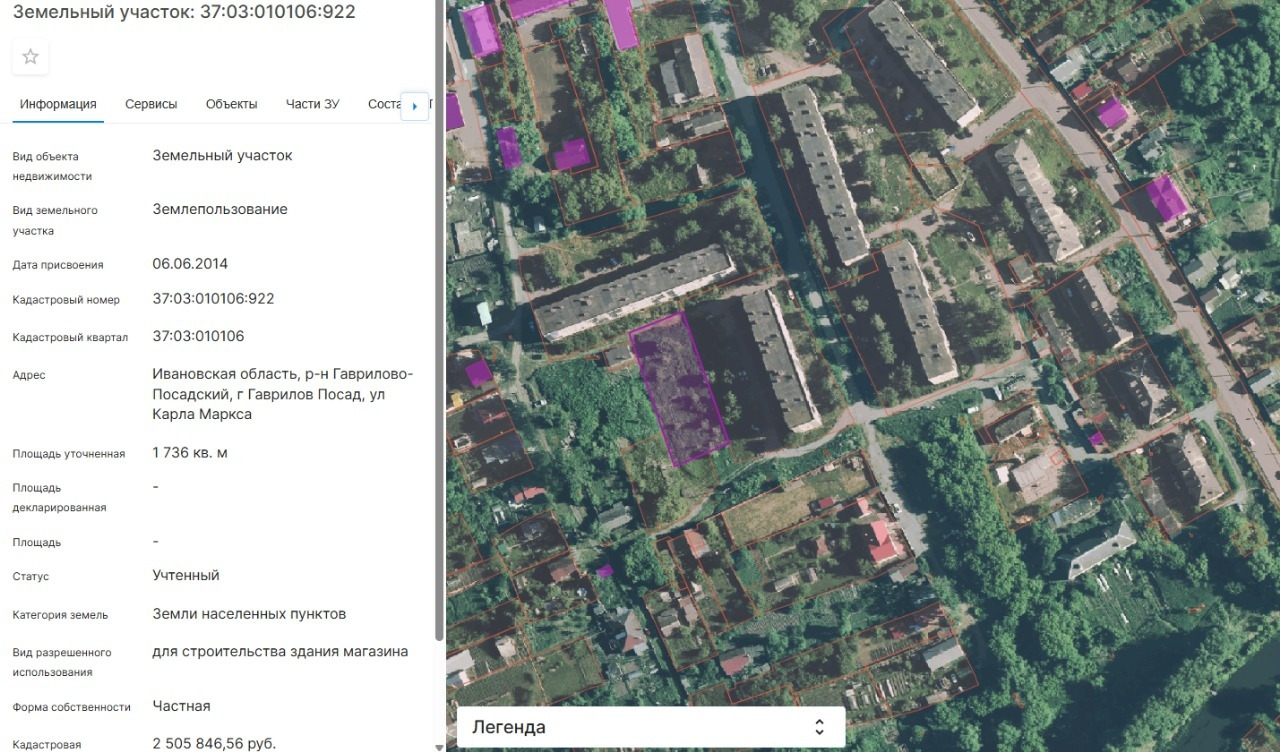Open the Сервисы tab
Viewport: 1280px width, 752px height.
click(151, 104)
